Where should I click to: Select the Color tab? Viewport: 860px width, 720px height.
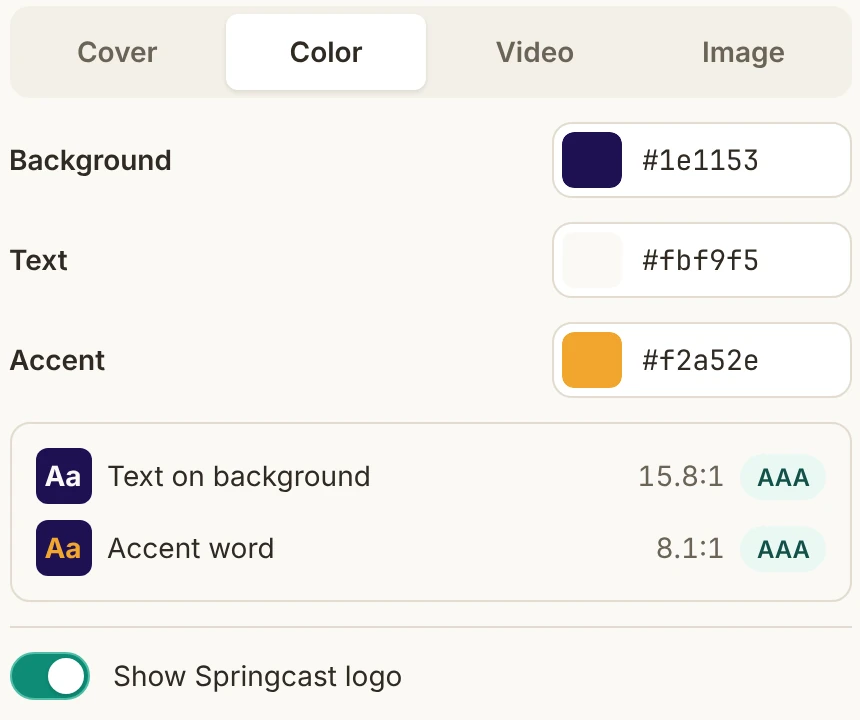point(326,52)
